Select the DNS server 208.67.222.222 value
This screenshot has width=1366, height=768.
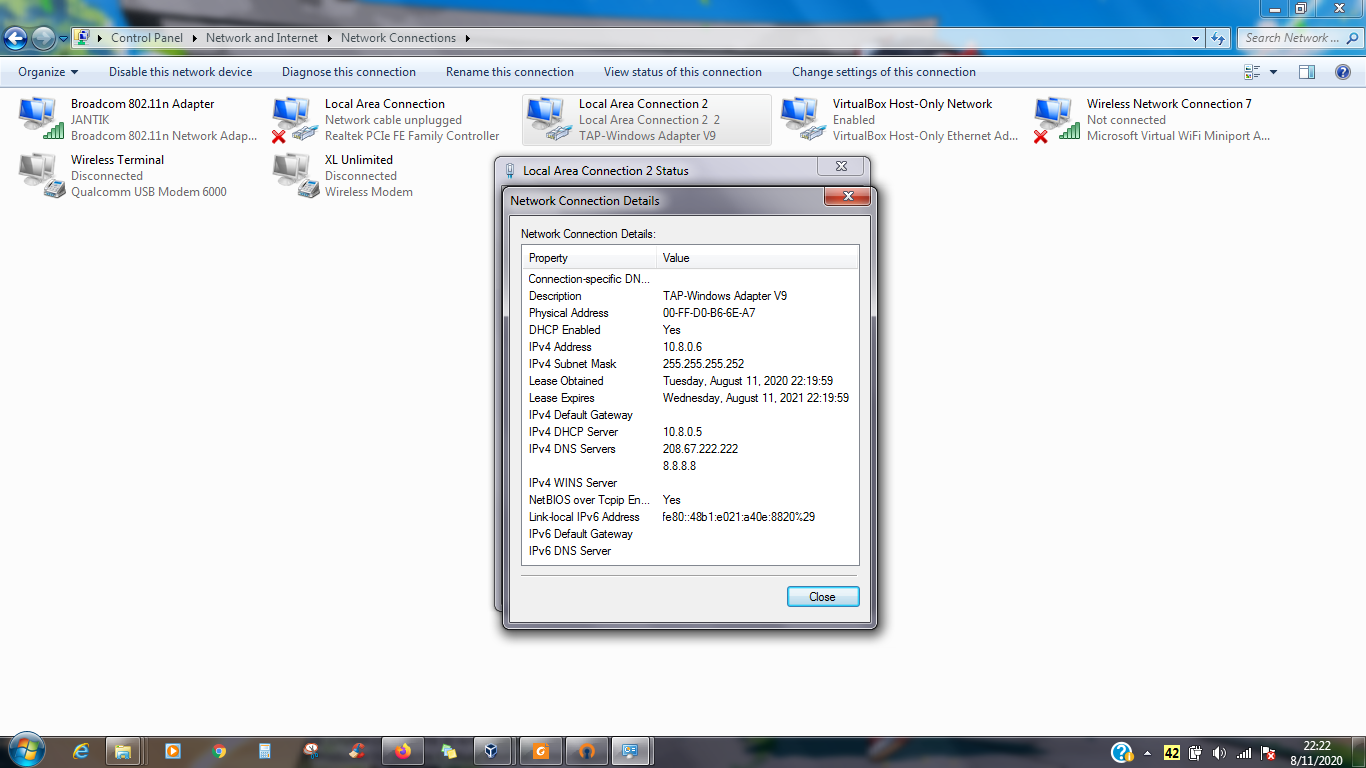tap(700, 449)
